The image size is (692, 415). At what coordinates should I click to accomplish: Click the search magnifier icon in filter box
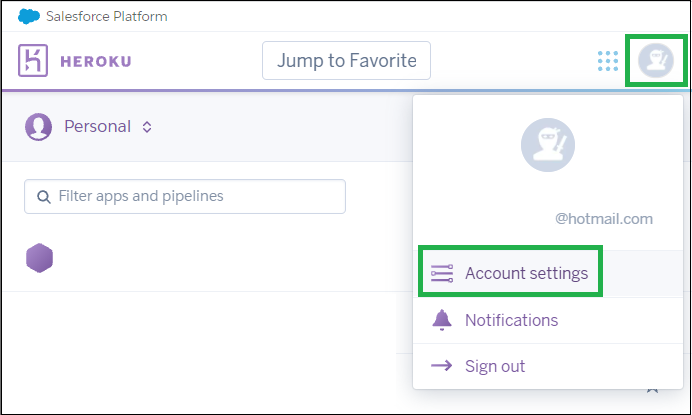pos(43,197)
